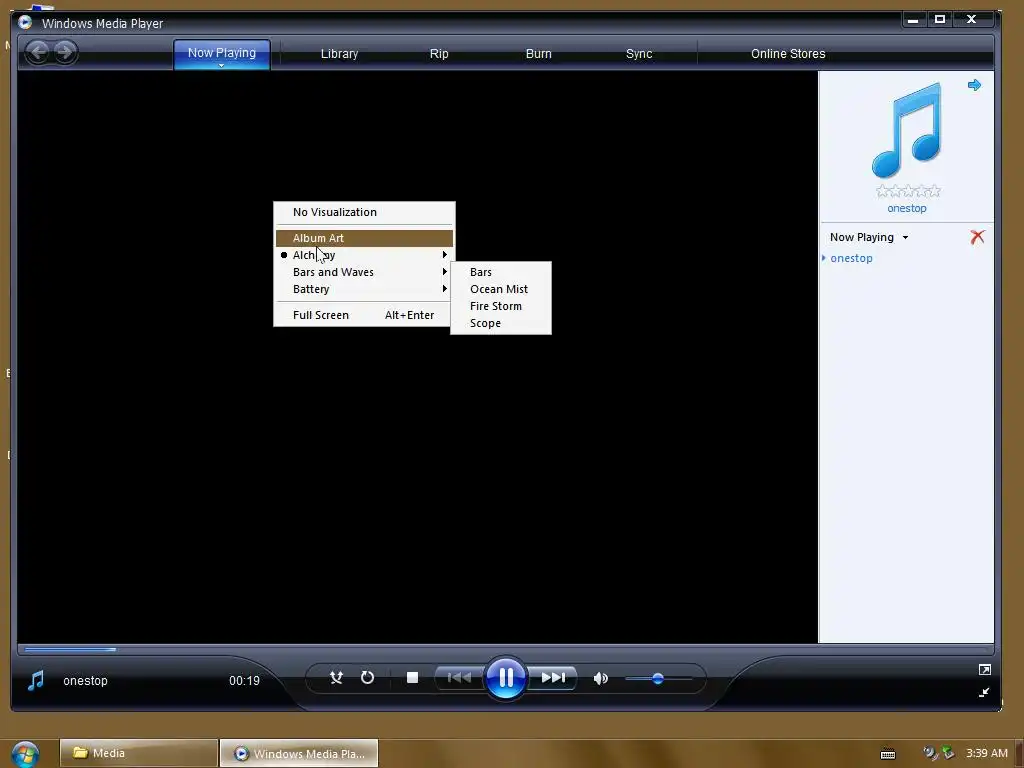Switch to full screen view icon
This screenshot has height=768, width=1024.
[985, 669]
